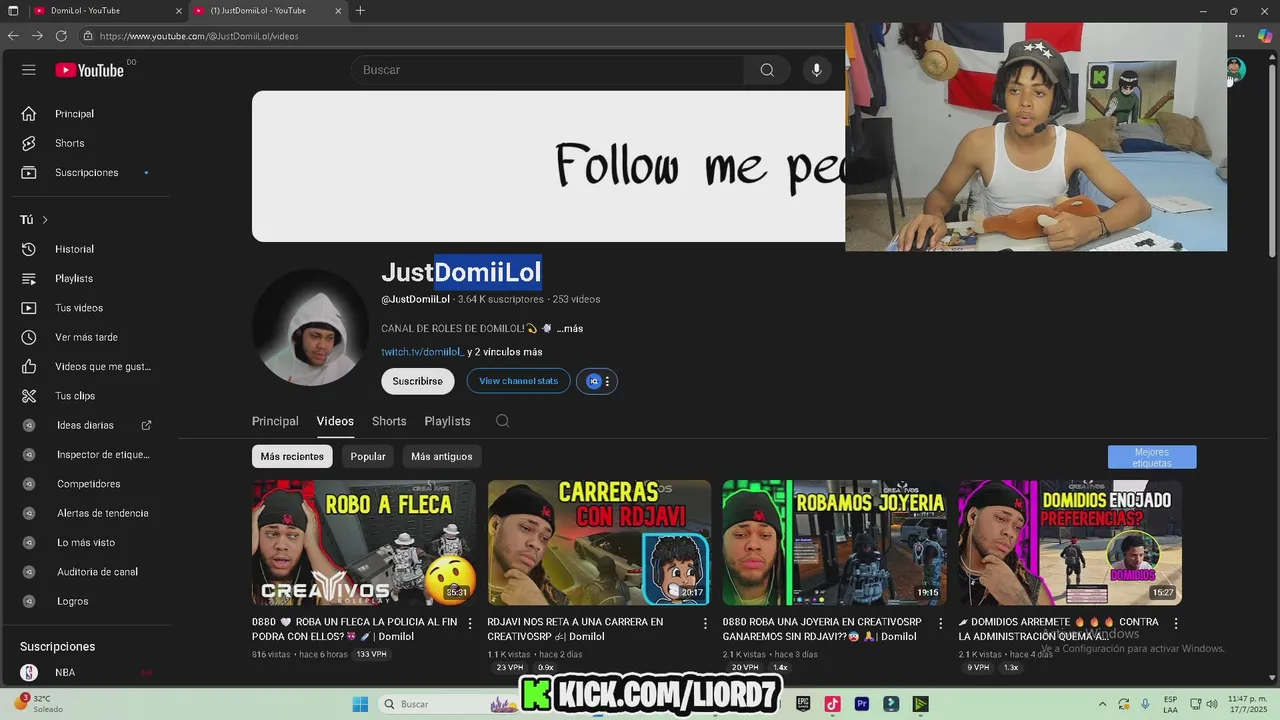Screen dimensions: 1280x720
Task: Open vidIQ channel options icon button
Action: (x=597, y=381)
